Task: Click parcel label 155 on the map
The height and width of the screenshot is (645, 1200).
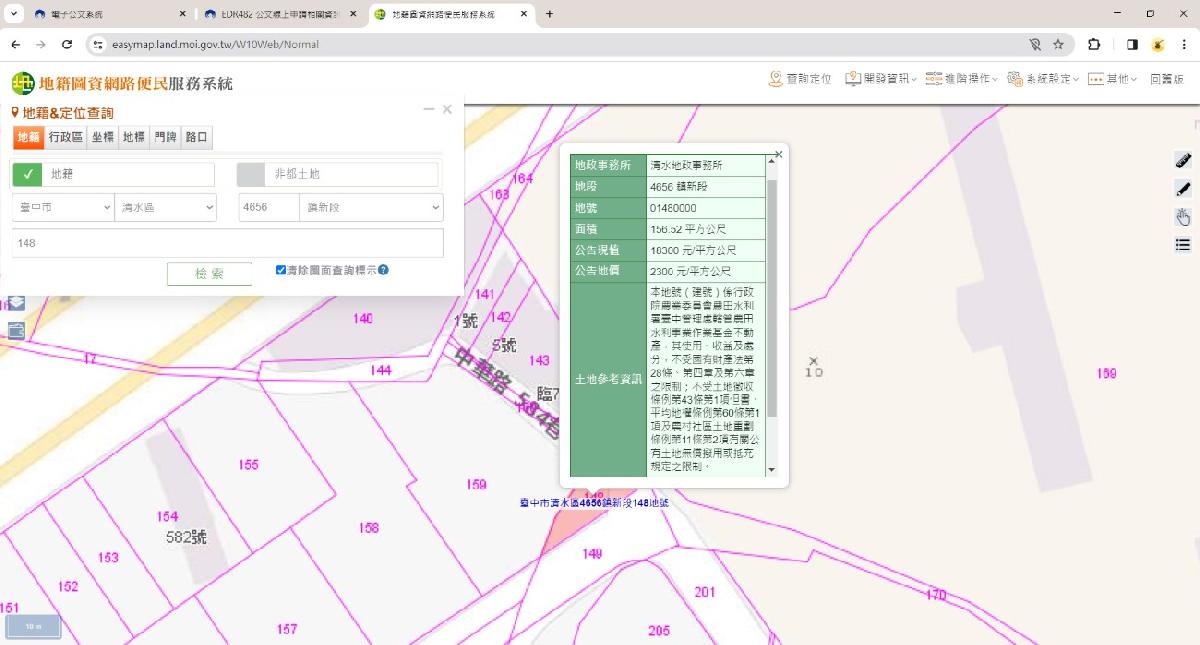Action: pos(249,464)
